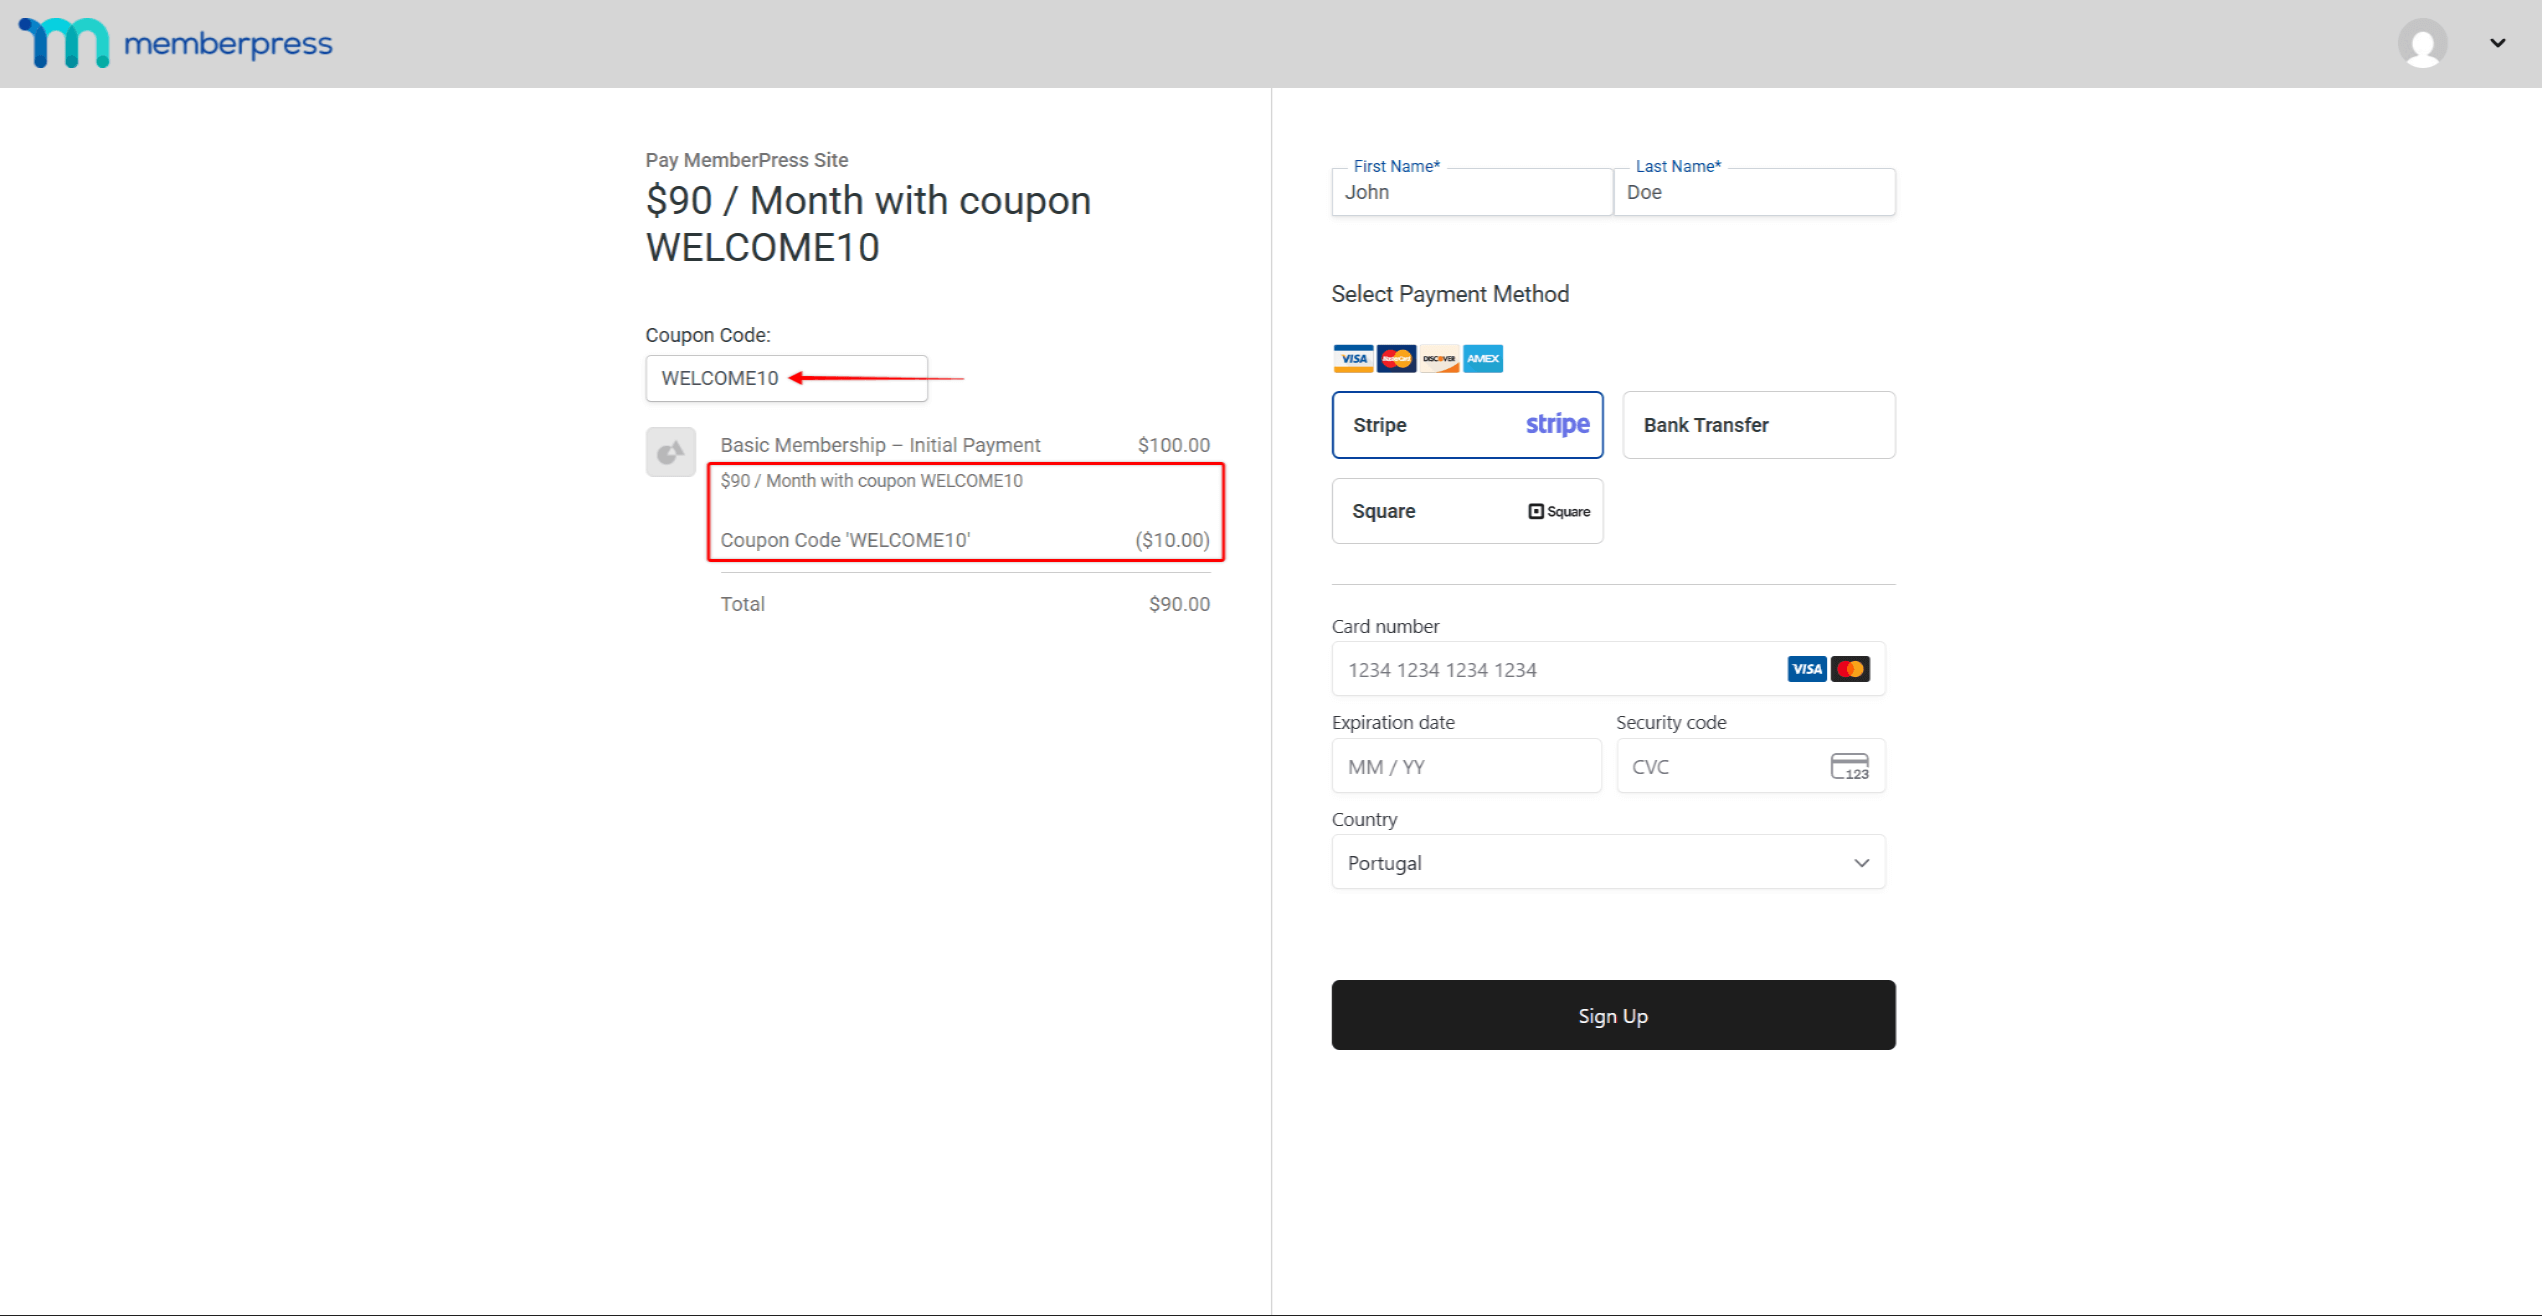Select Bank Transfer payment method
The width and height of the screenshot is (2542, 1316).
click(x=1758, y=425)
